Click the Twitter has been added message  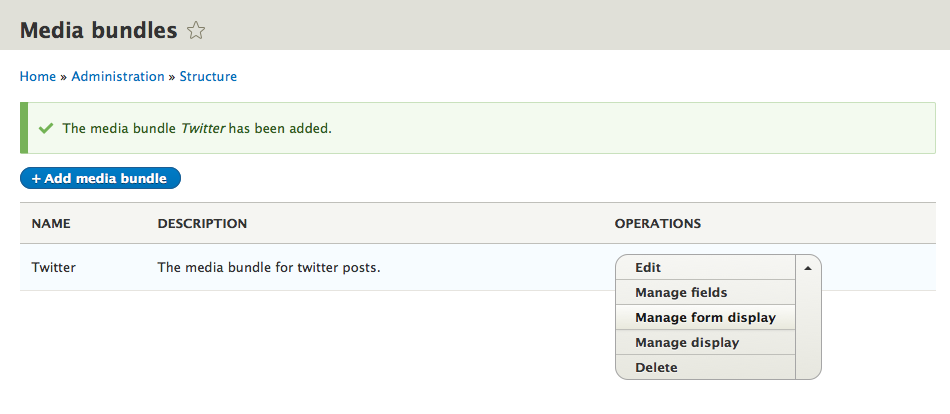197,129
